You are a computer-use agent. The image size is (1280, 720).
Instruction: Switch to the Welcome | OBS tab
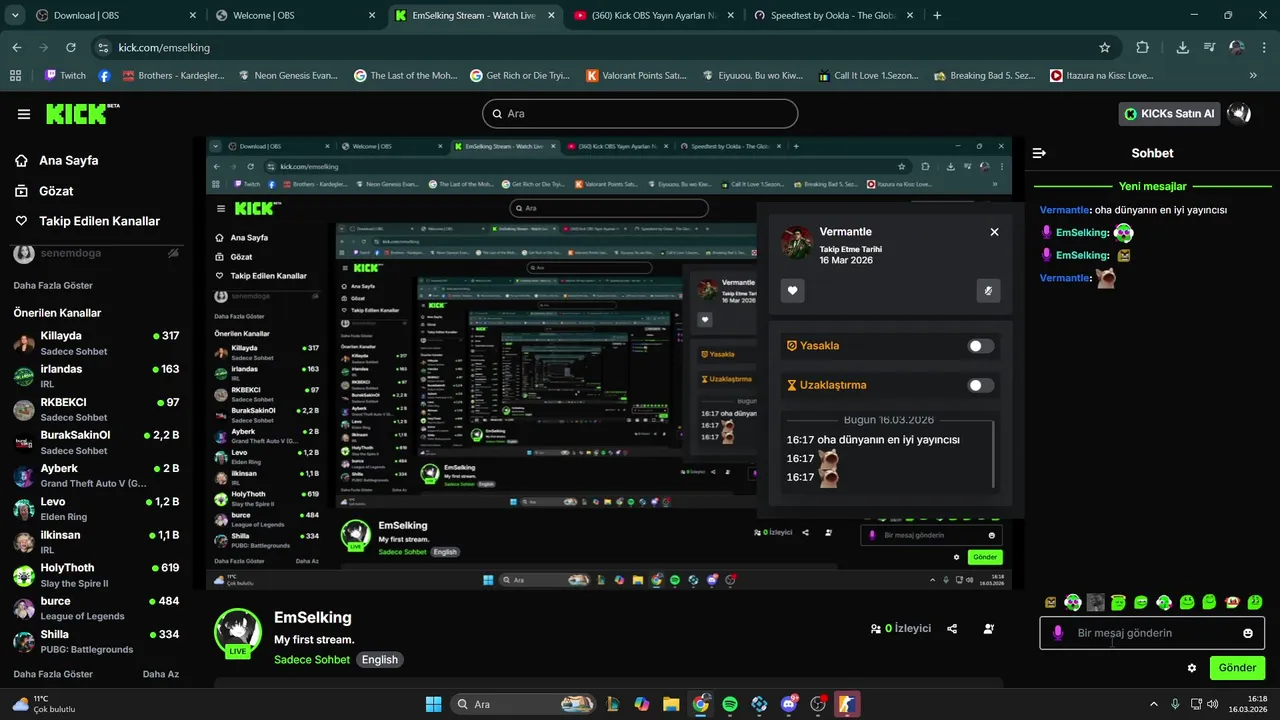(x=293, y=15)
